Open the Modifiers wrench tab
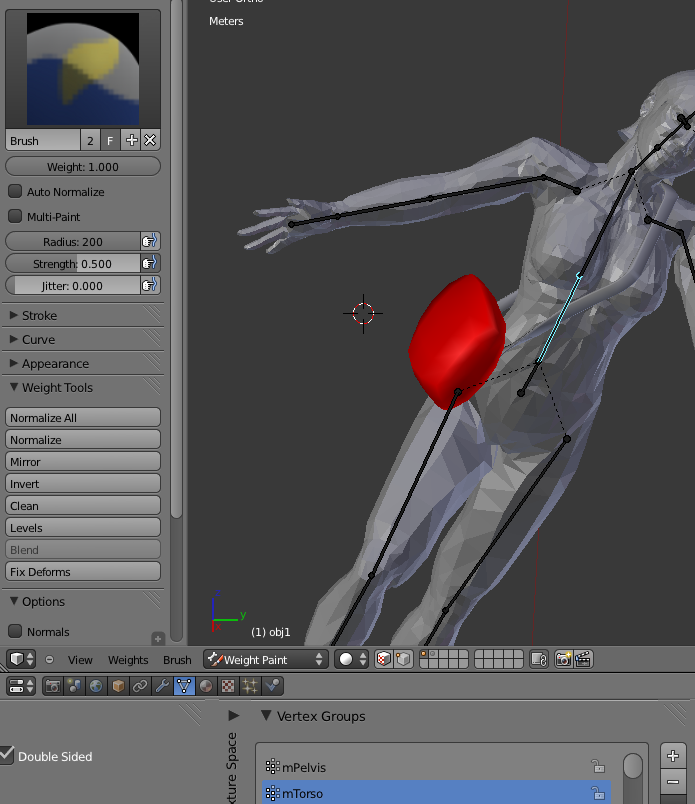This screenshot has width=695, height=804. click(x=162, y=686)
